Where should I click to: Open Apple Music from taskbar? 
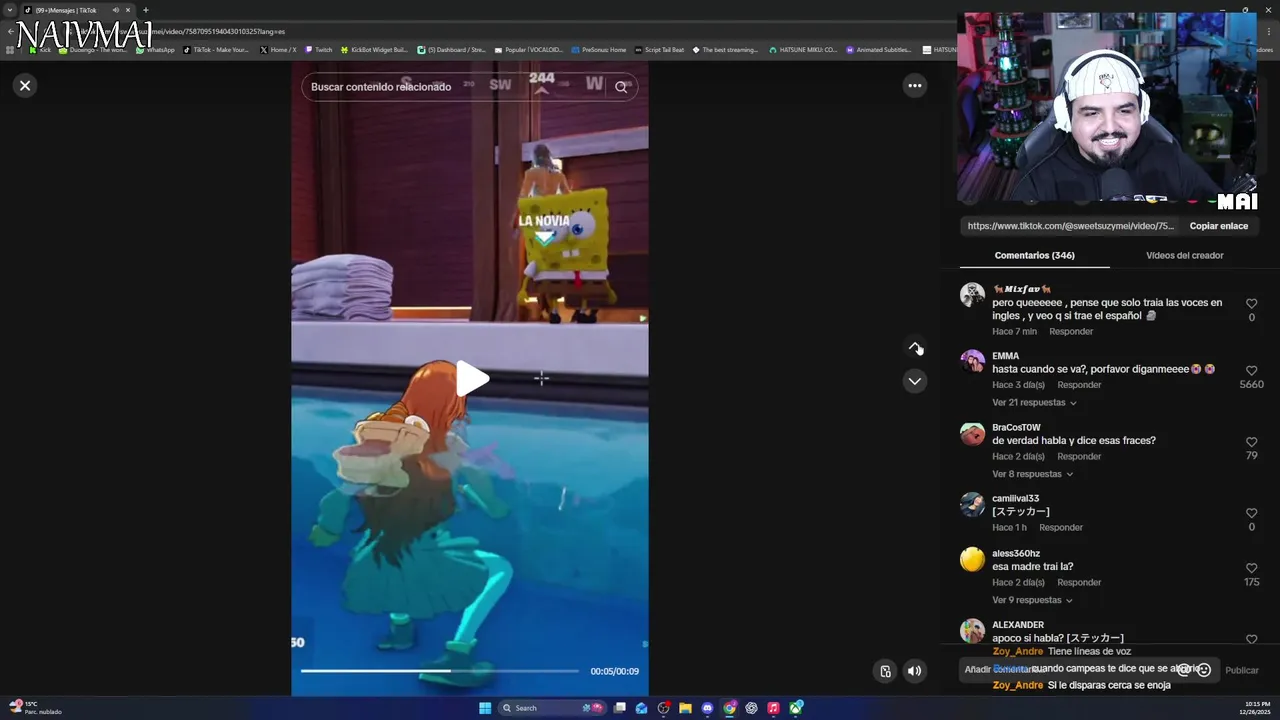point(774,708)
